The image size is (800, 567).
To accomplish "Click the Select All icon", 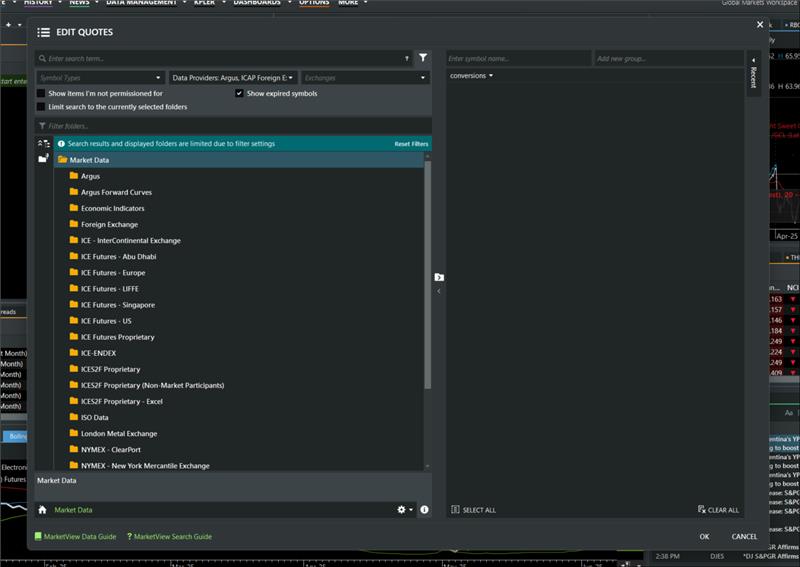I will tap(455, 509).
